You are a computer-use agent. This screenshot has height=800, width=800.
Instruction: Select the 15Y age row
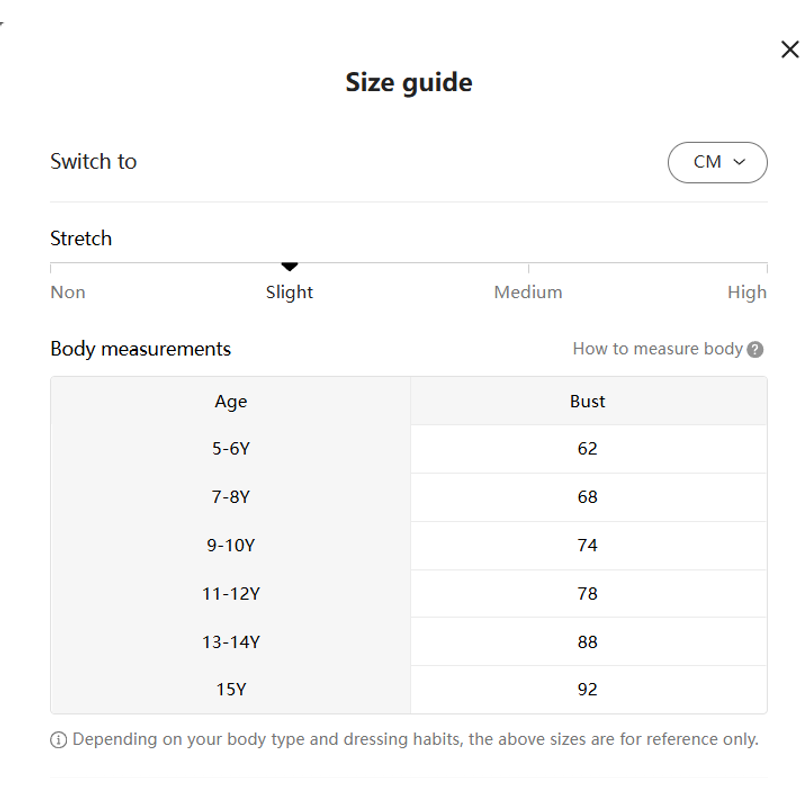click(x=231, y=689)
